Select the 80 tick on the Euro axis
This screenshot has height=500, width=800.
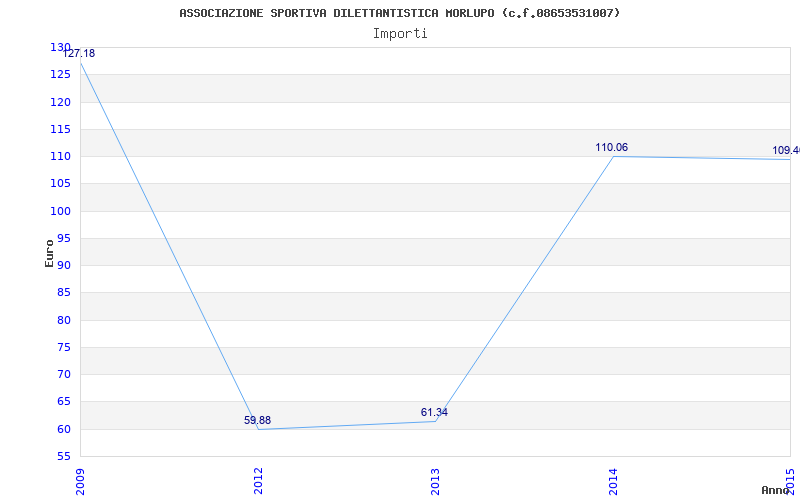(64, 320)
